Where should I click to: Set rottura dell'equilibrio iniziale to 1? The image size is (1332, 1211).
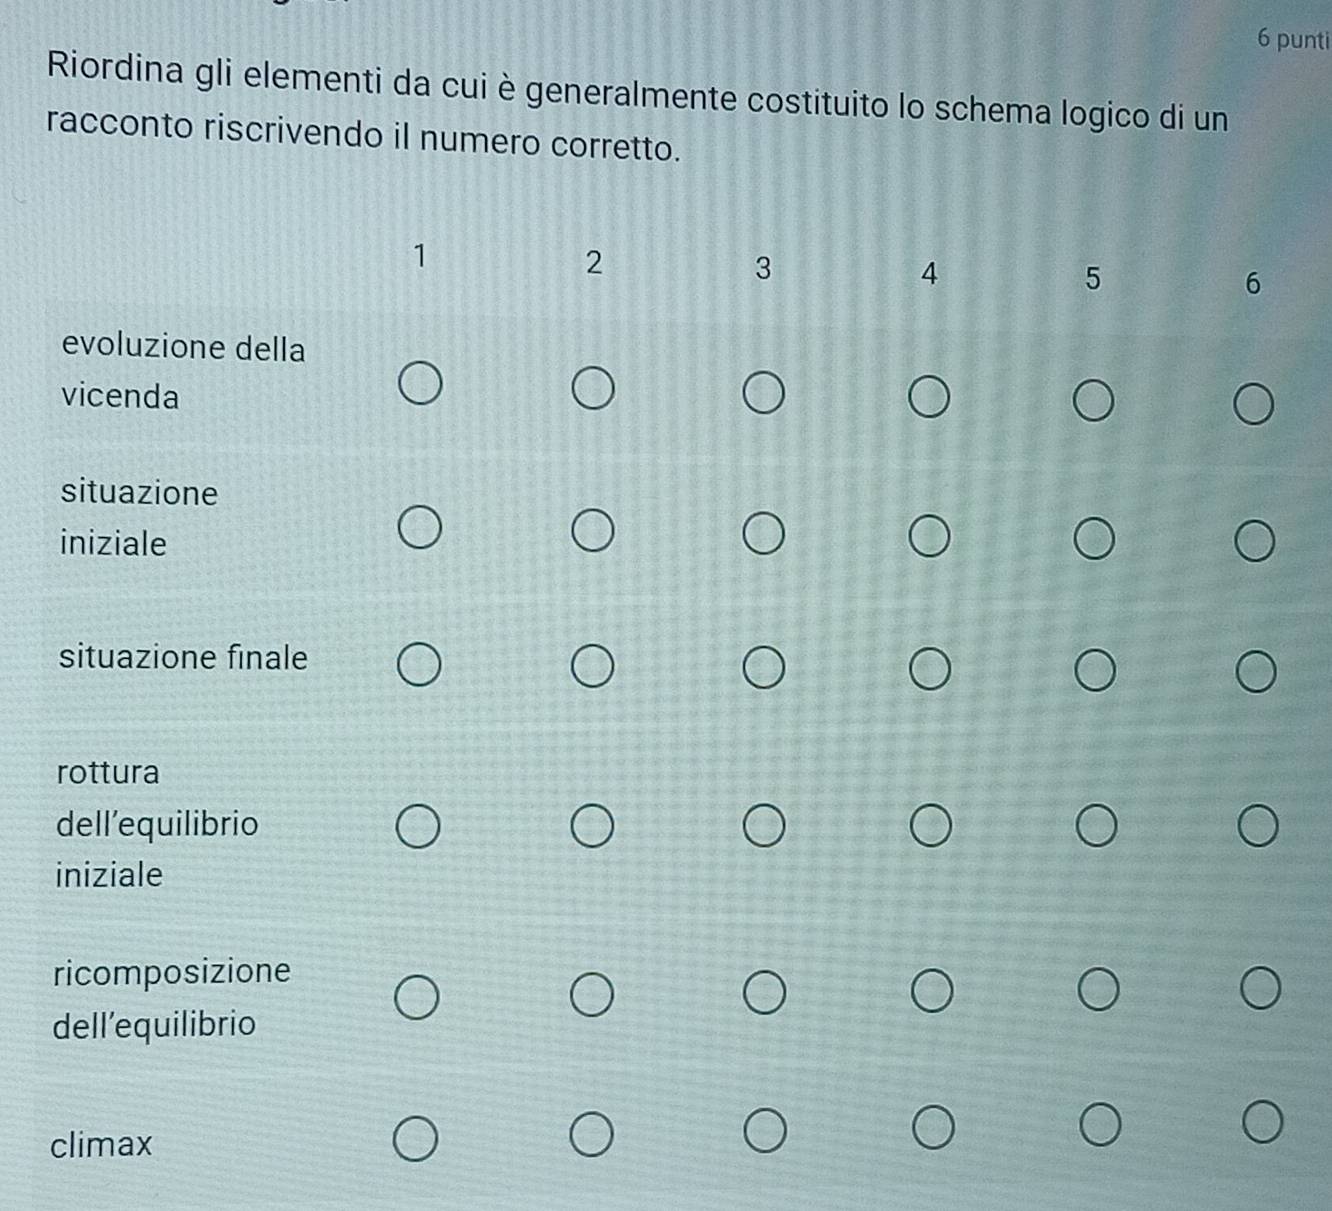(417, 829)
